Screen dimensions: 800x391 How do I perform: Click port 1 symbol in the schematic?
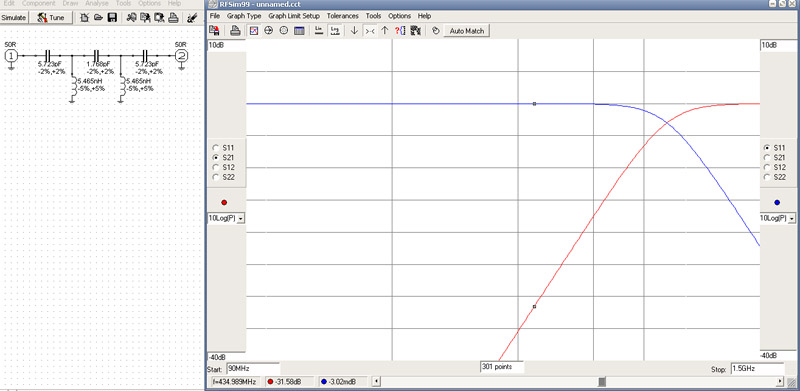12,56
